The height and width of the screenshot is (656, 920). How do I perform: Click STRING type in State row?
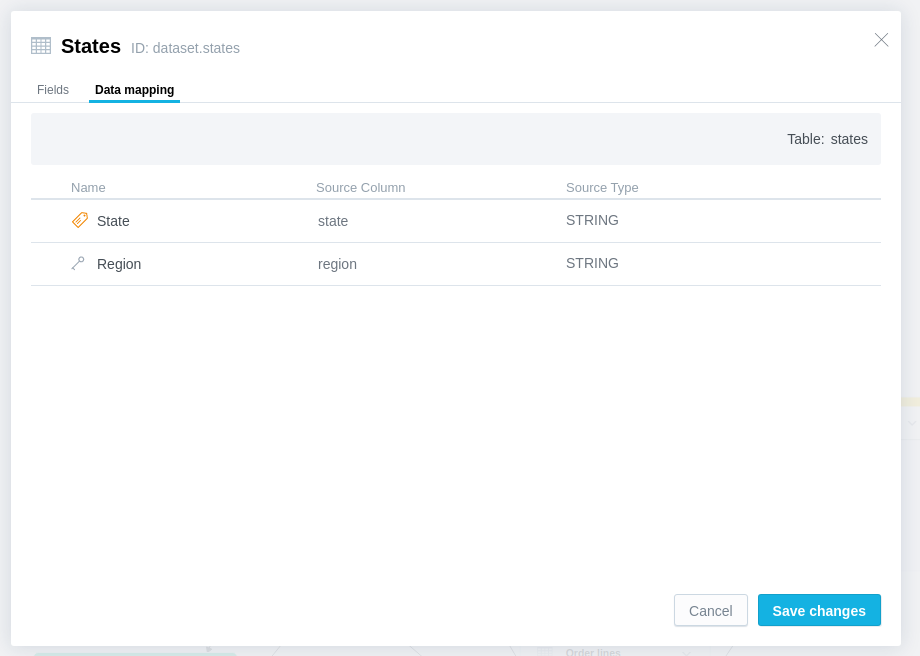[x=592, y=220]
